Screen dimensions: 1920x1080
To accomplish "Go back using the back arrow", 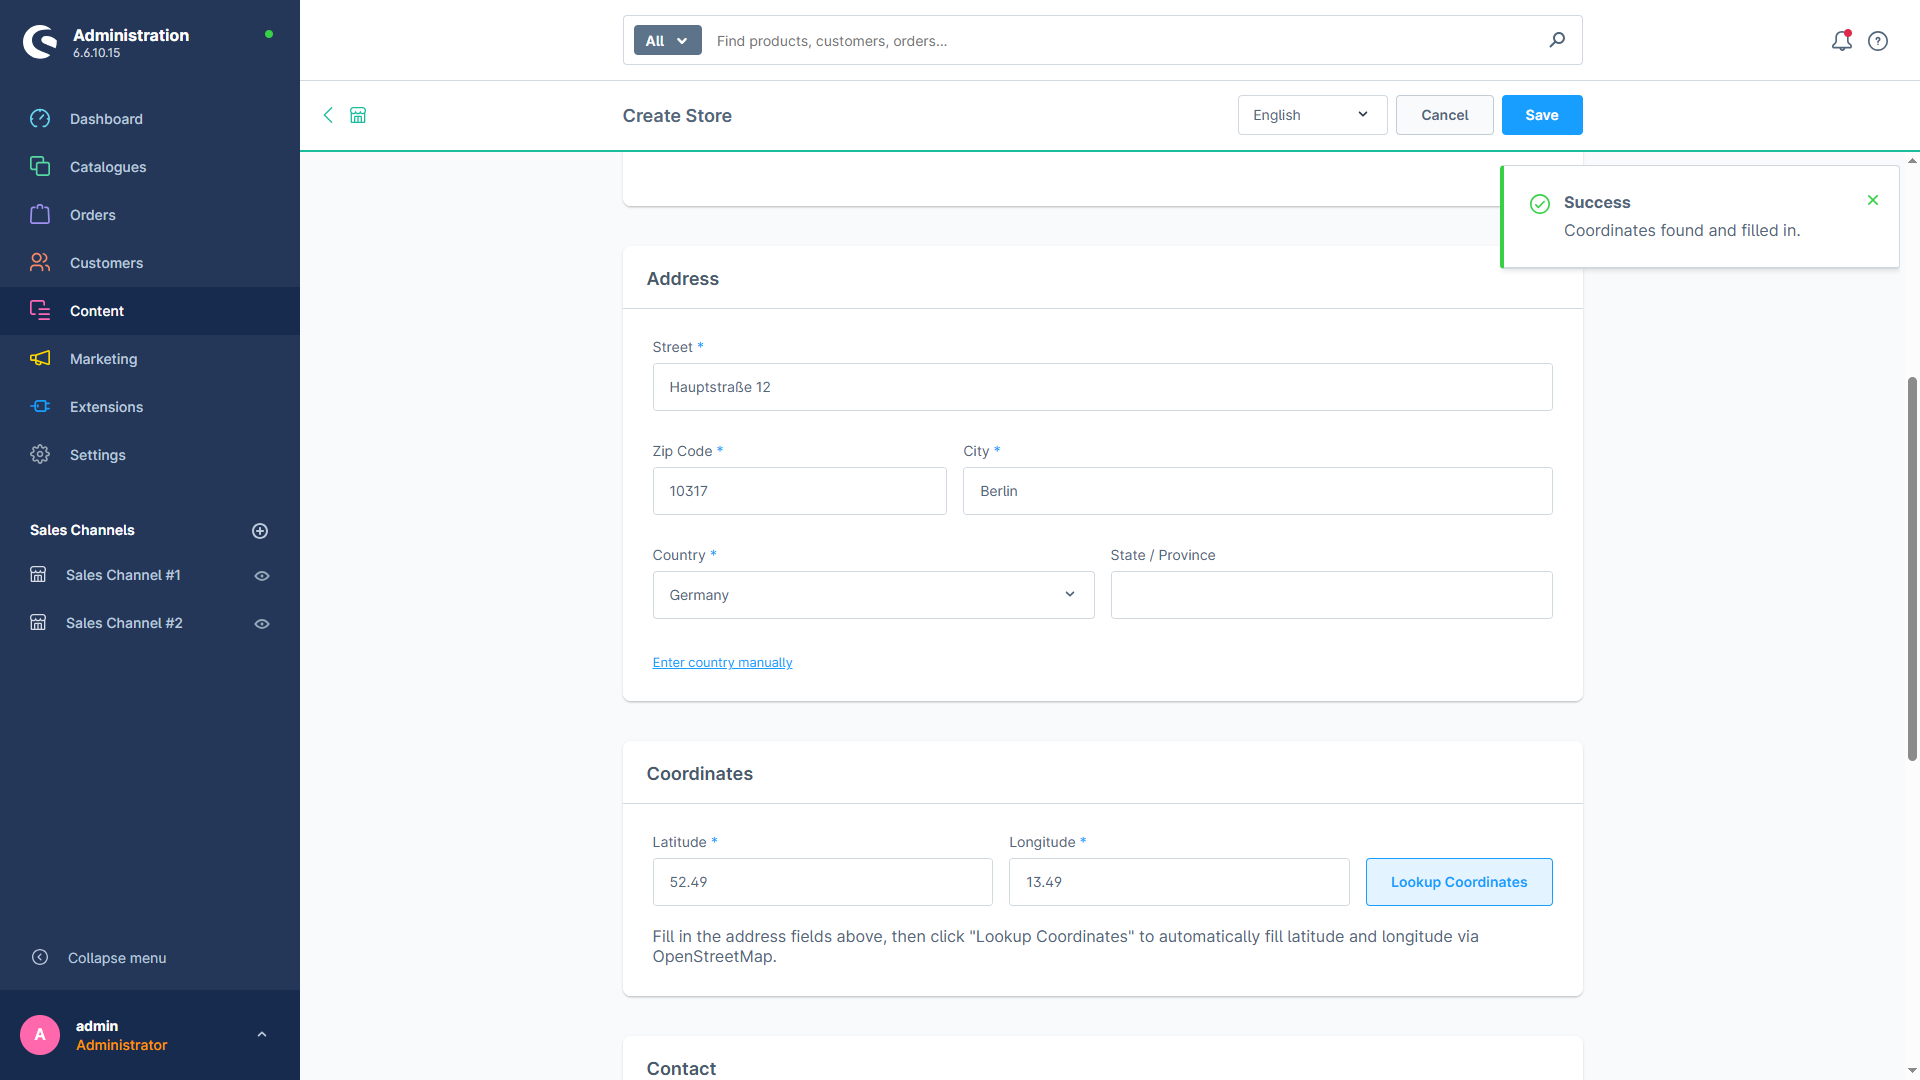I will [x=328, y=115].
